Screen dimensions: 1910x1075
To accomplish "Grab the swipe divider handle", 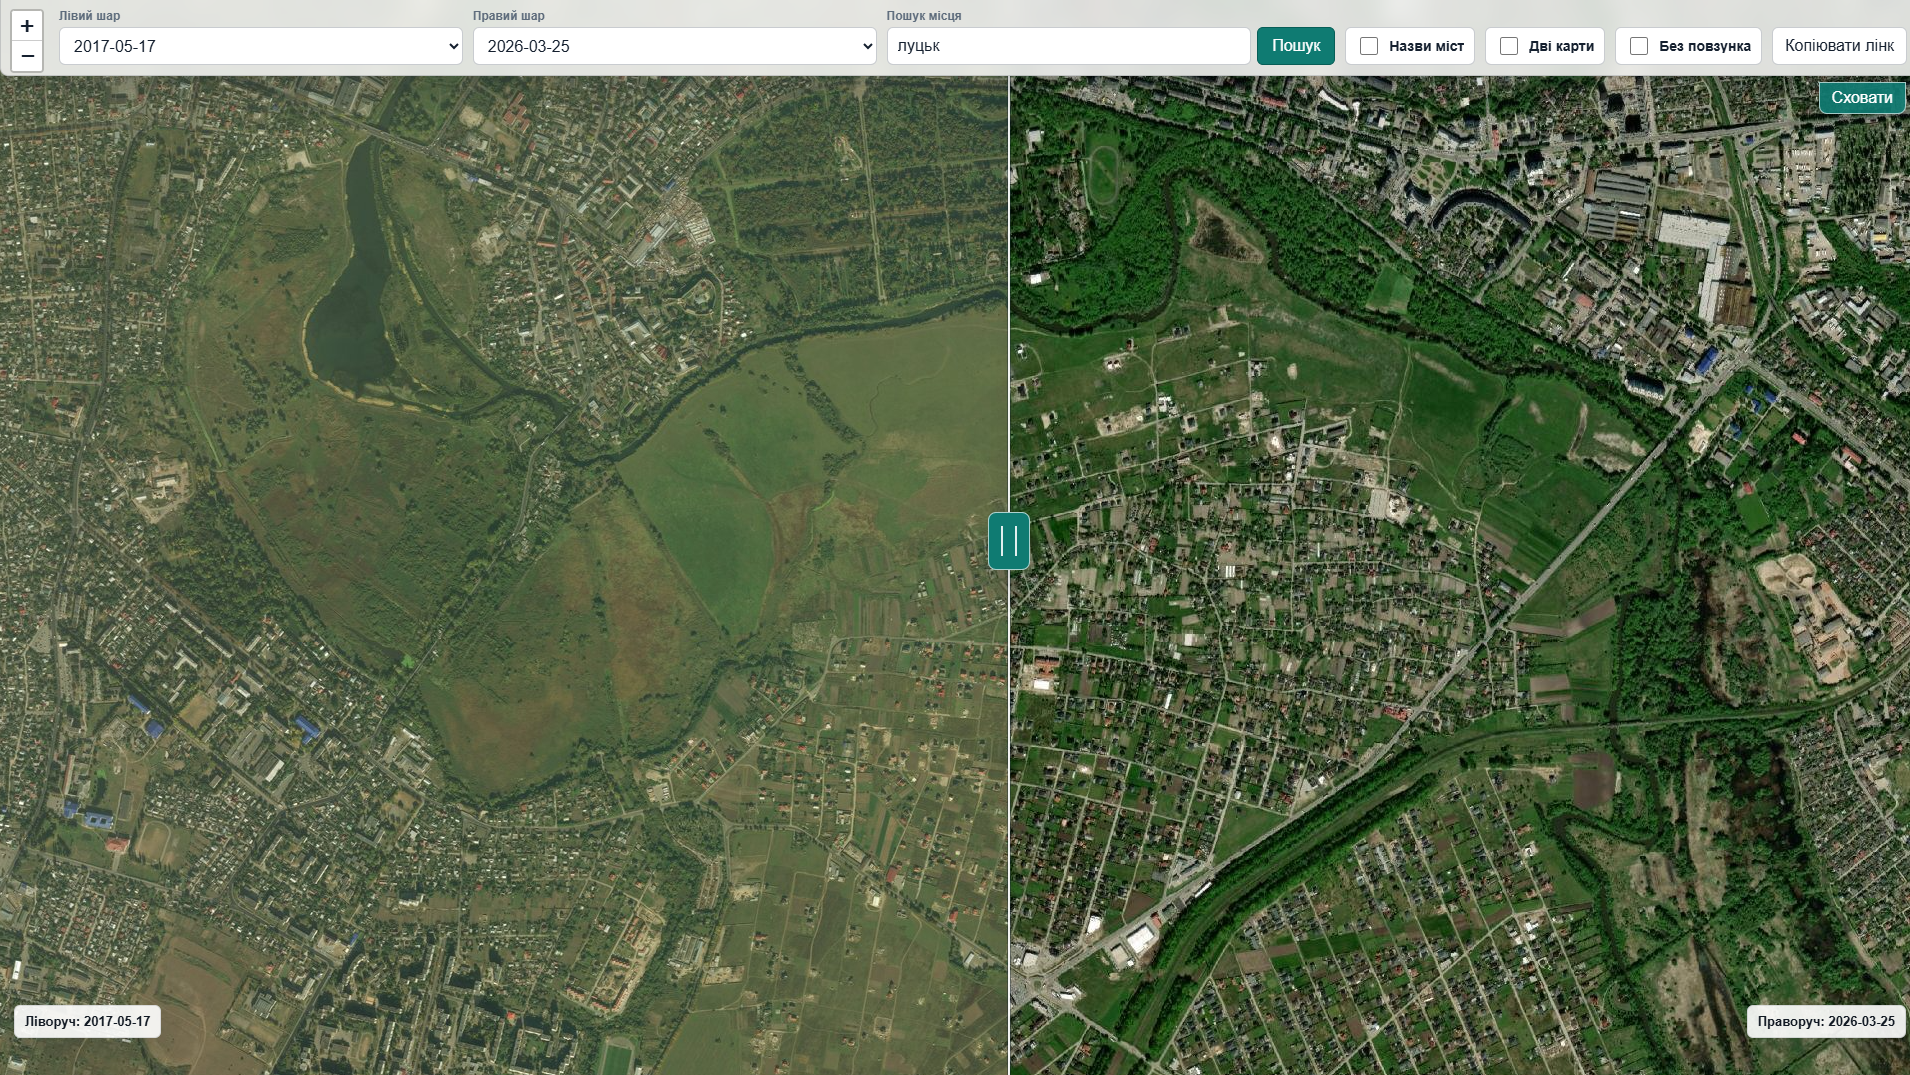I will (1008, 541).
